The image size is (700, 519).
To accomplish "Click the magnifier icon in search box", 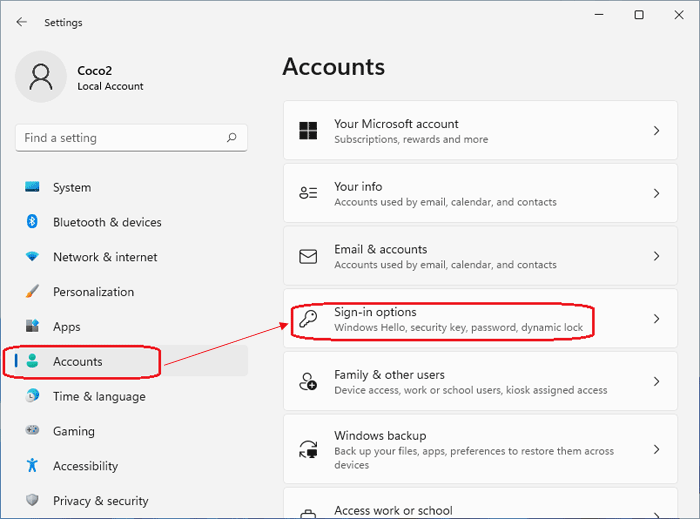I will [x=231, y=137].
